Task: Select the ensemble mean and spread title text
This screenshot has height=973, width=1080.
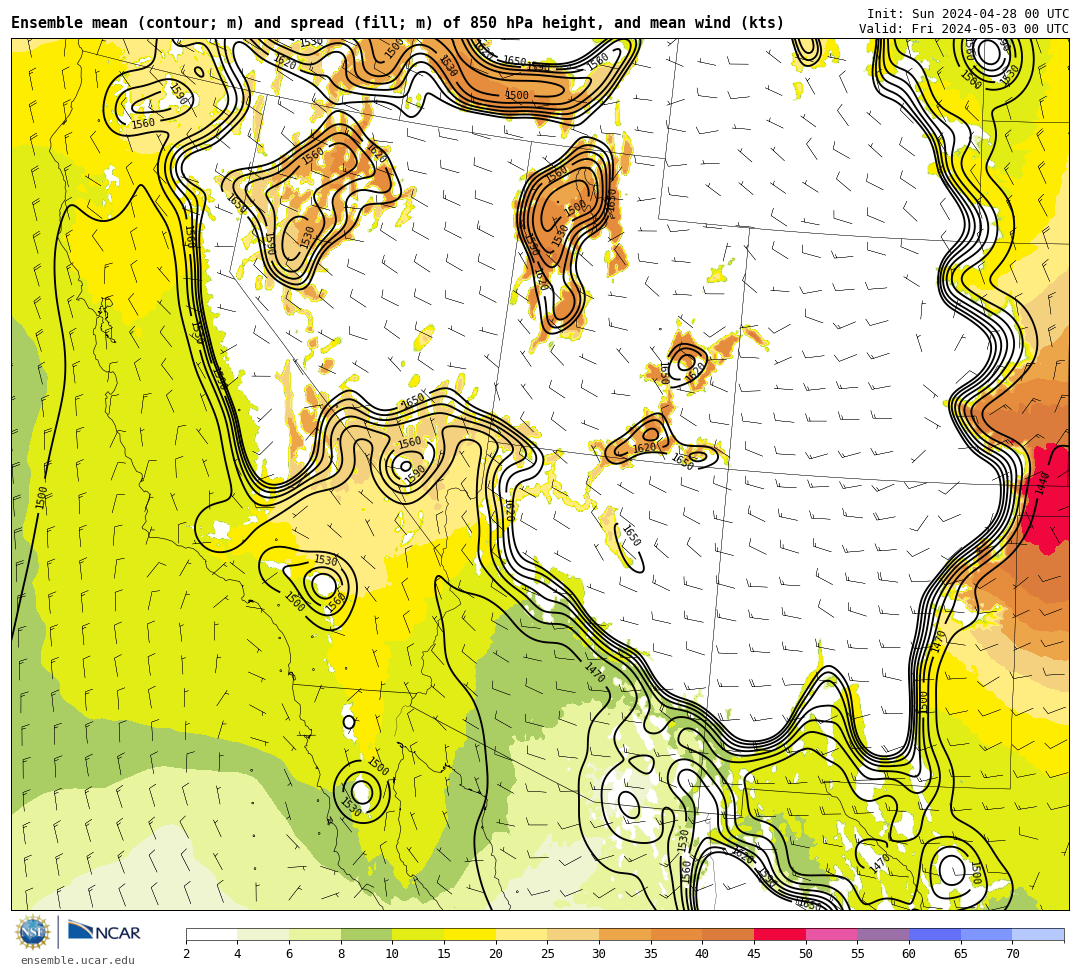Action: click(x=397, y=23)
